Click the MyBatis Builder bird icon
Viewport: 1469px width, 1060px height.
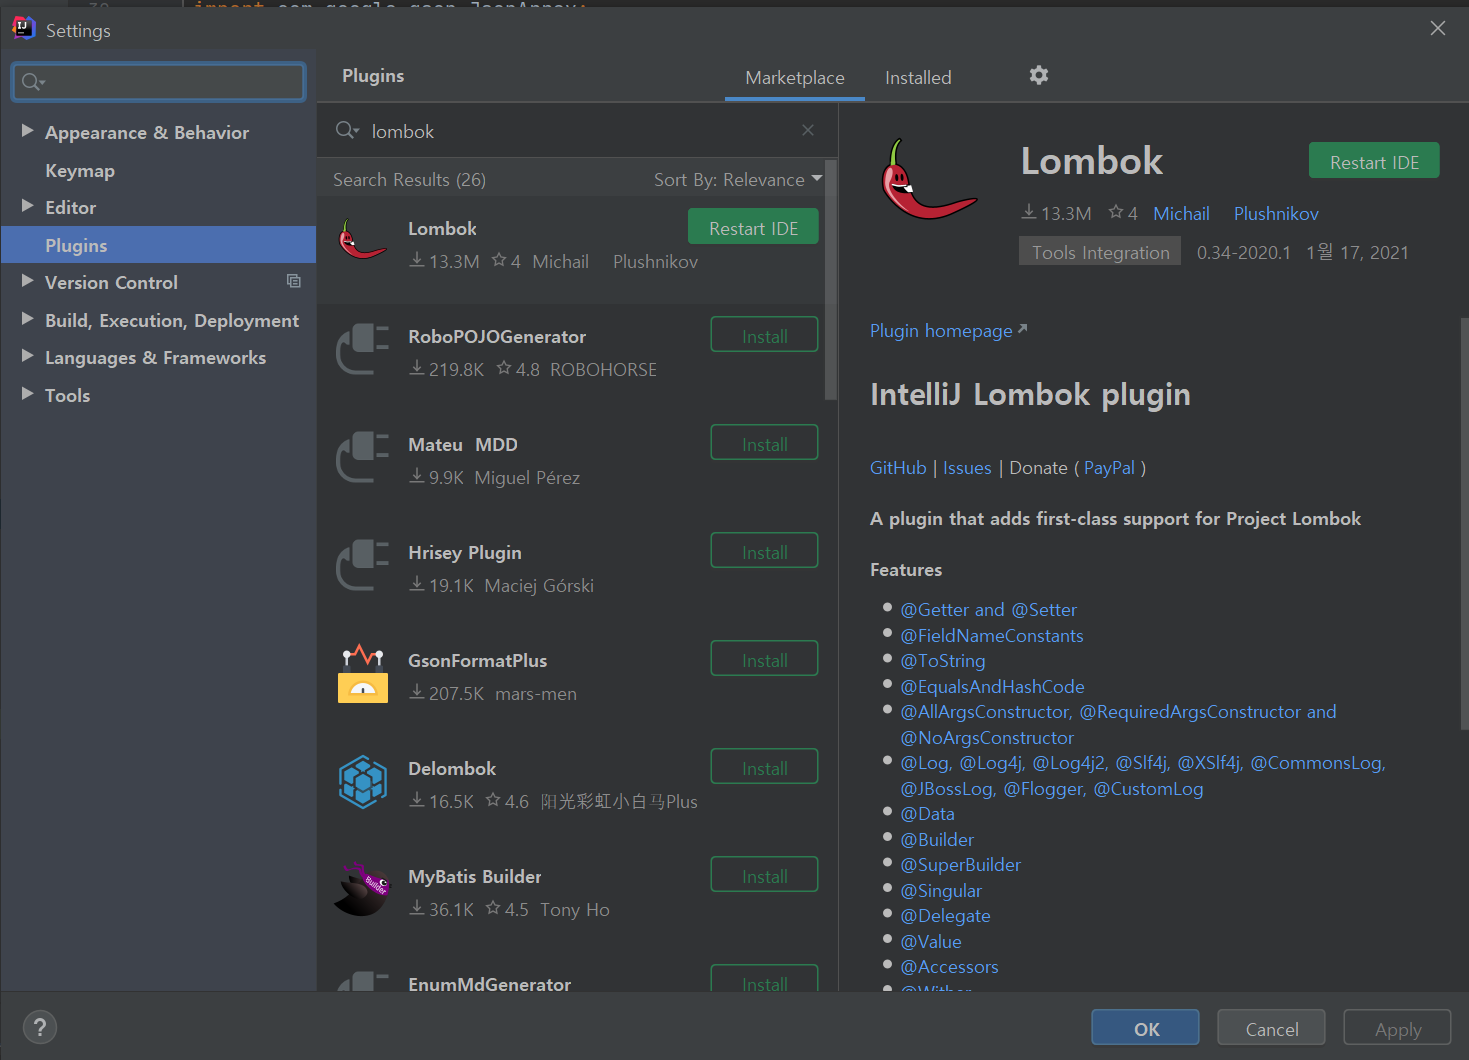tap(362, 889)
